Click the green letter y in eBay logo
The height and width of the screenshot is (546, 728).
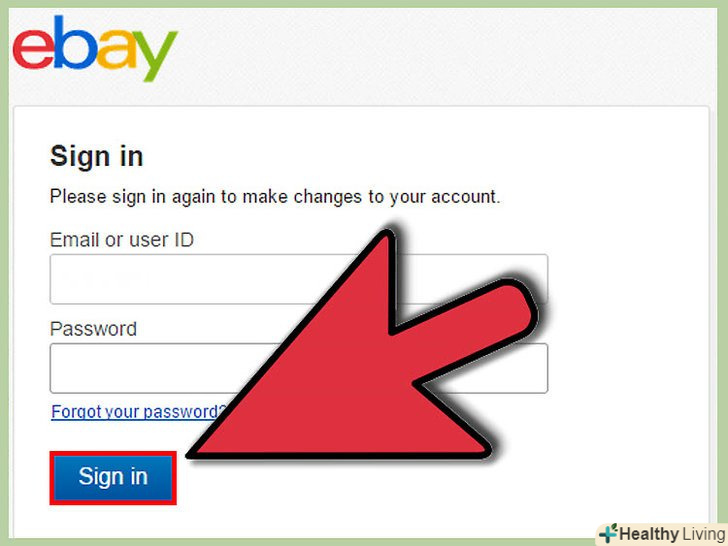154,56
